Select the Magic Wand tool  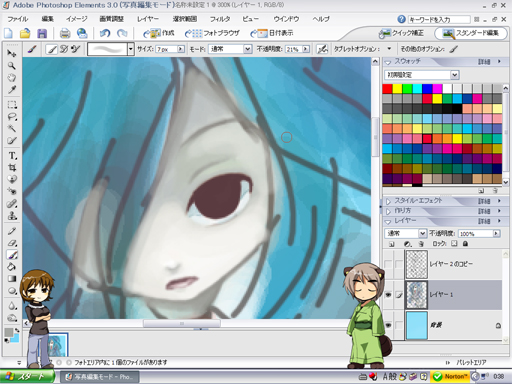pyautogui.click(x=12, y=129)
